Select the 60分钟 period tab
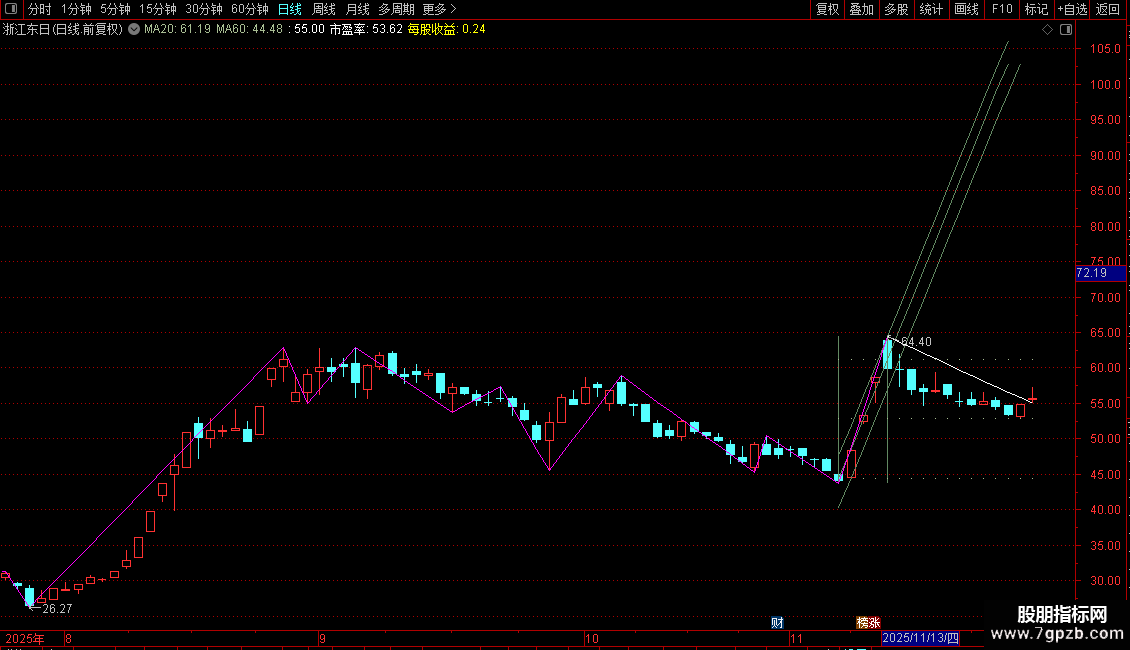The height and width of the screenshot is (650, 1130). [x=249, y=9]
